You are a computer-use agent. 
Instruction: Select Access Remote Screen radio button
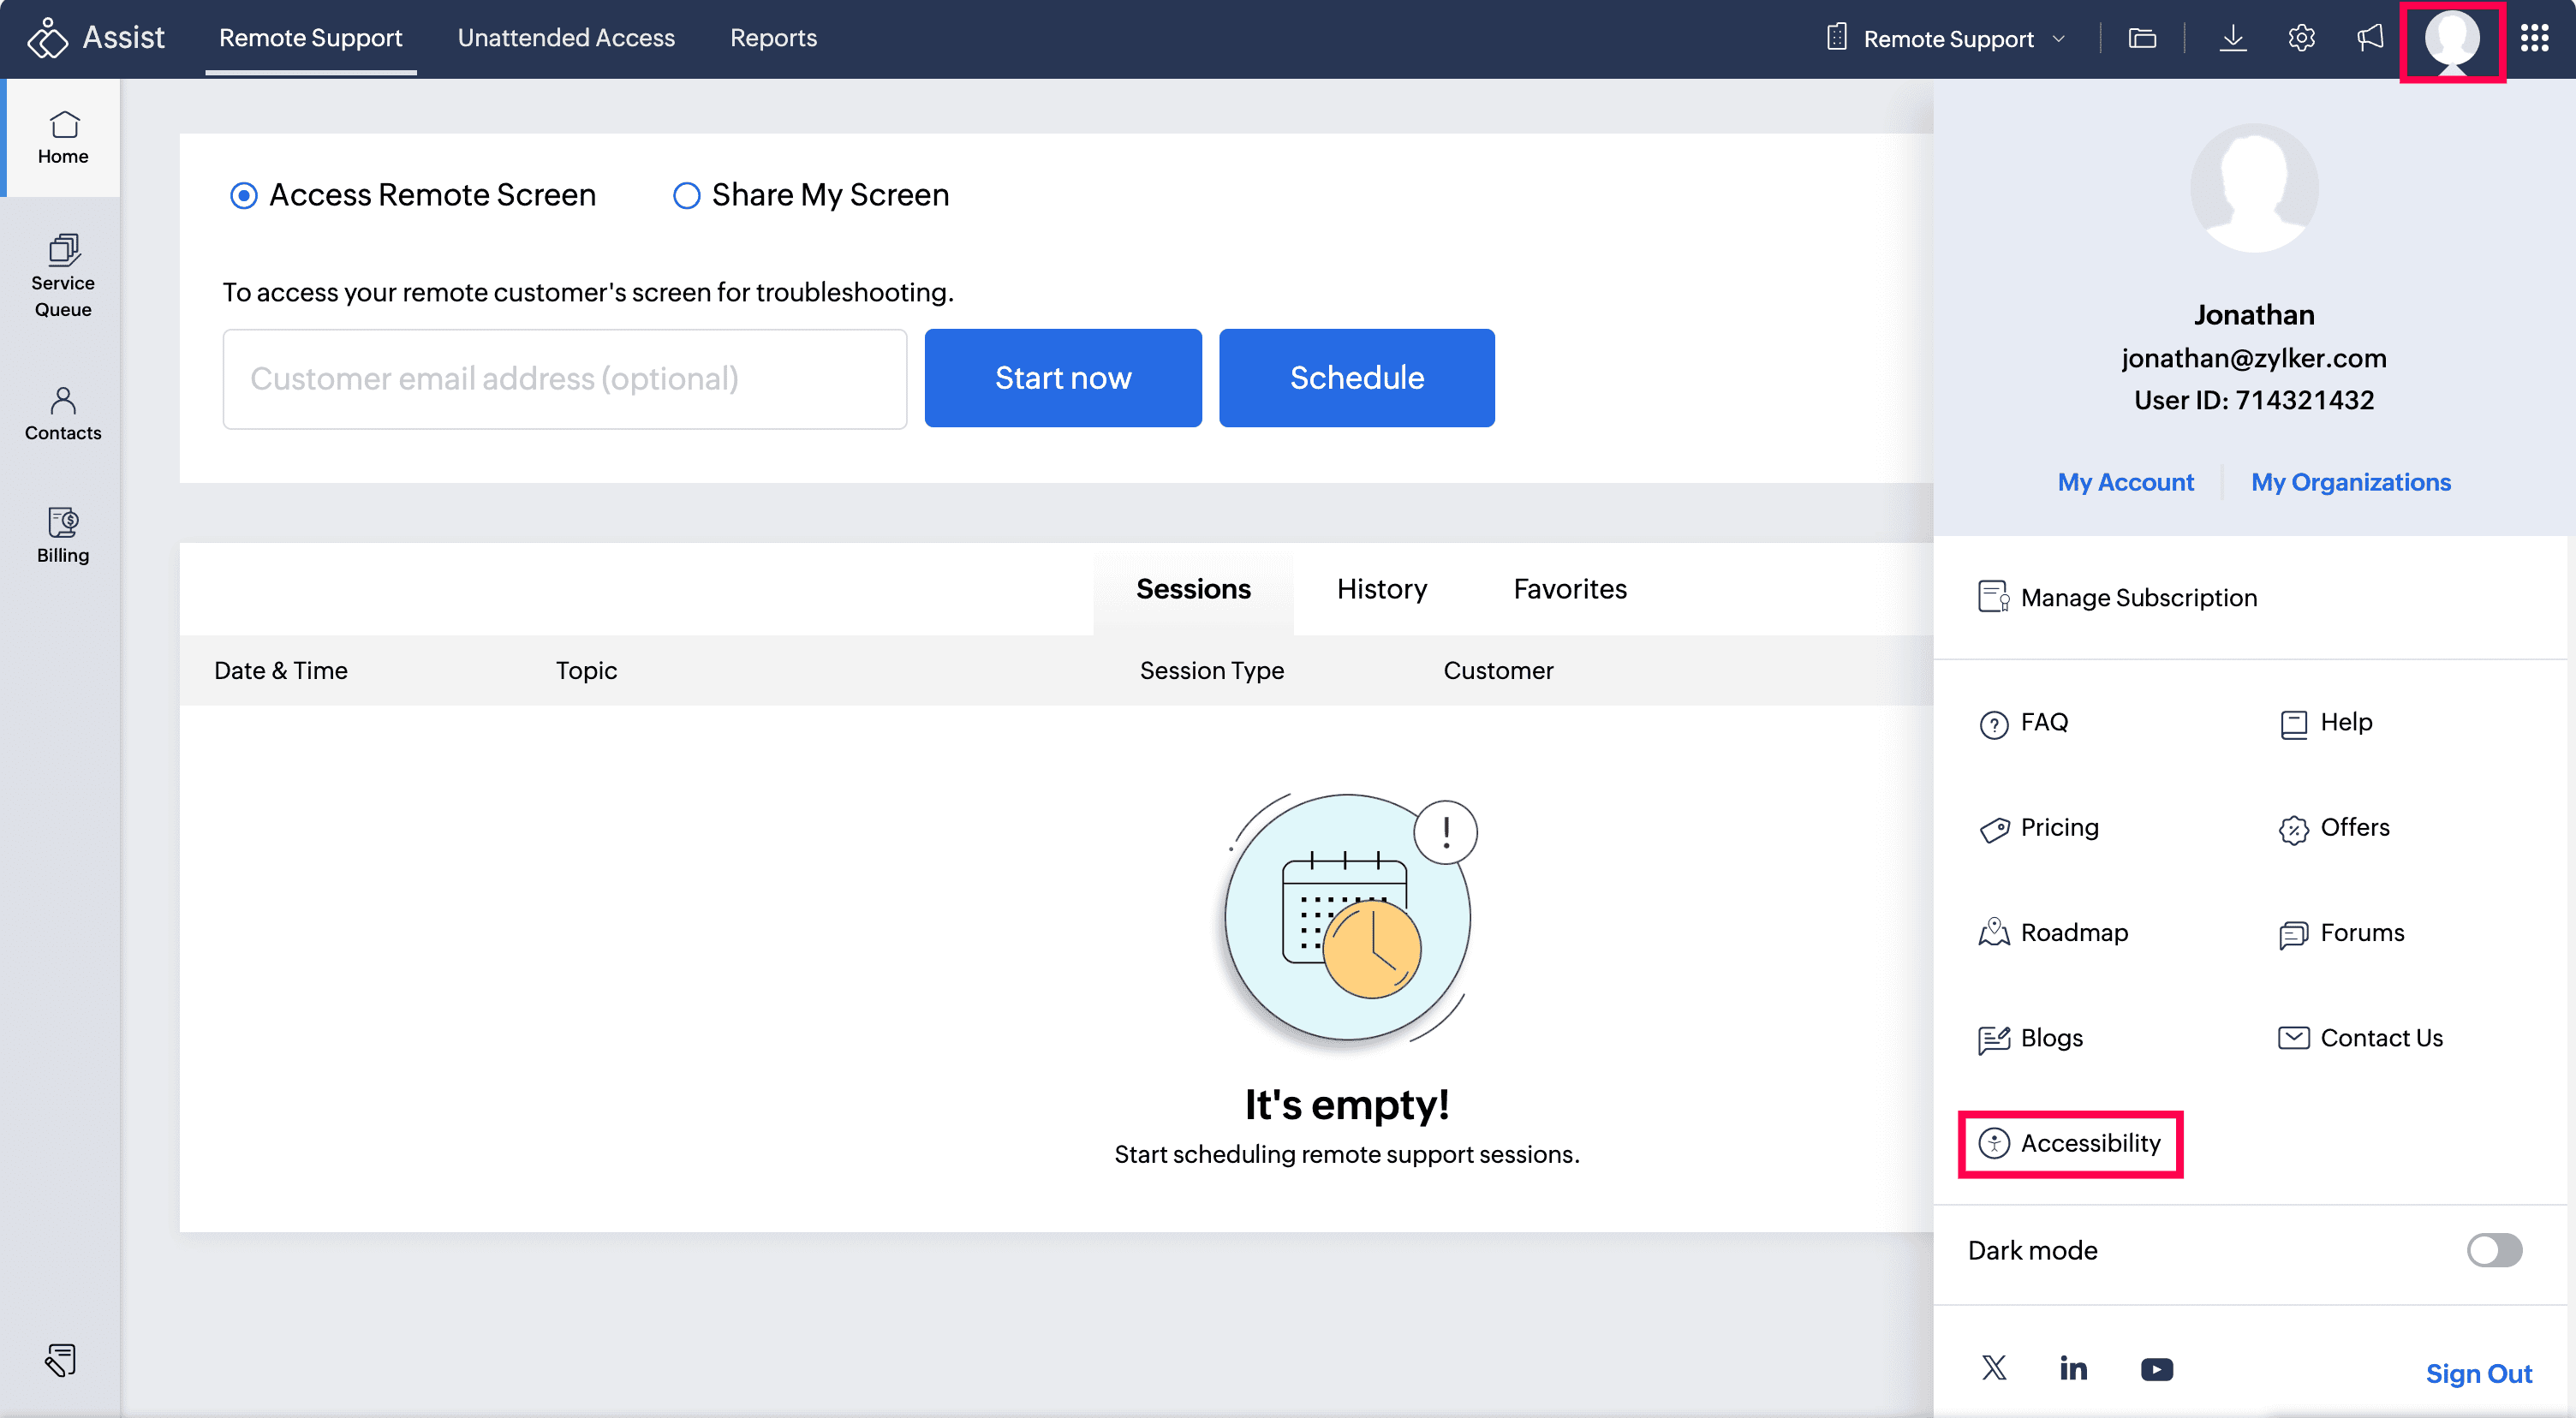(243, 195)
